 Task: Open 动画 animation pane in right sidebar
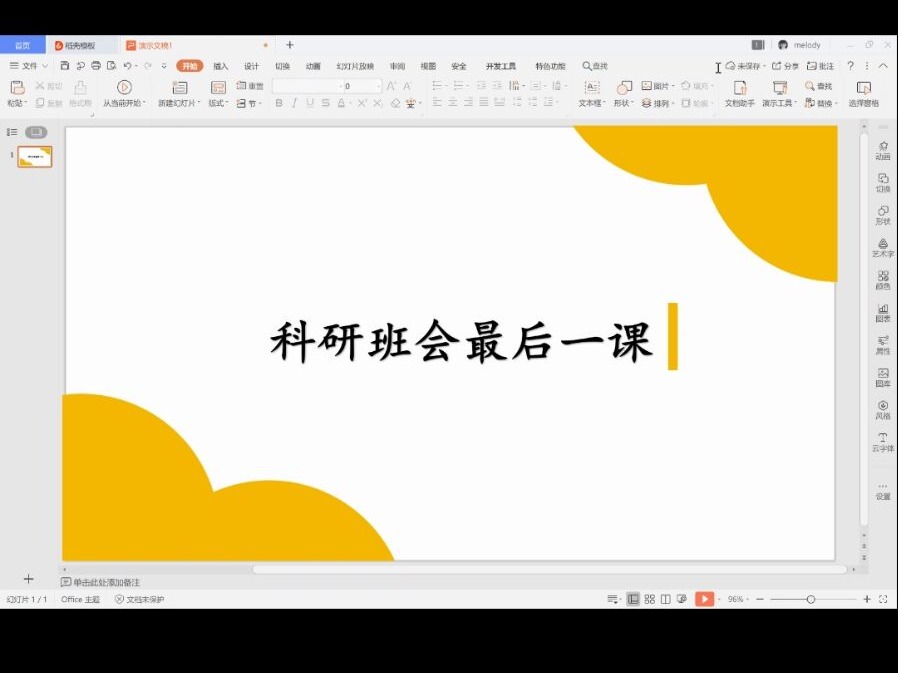click(883, 150)
